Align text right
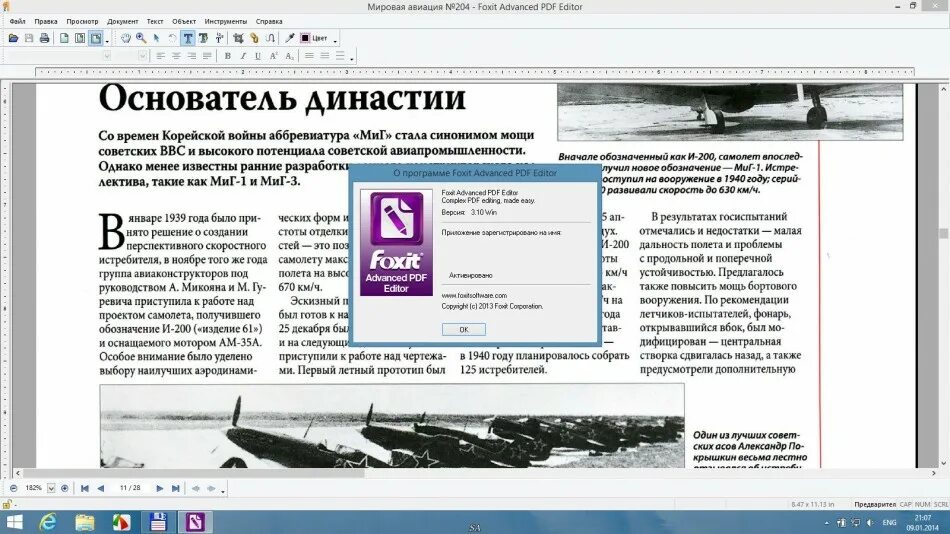Viewport: 950px width, 534px height. 191,56
